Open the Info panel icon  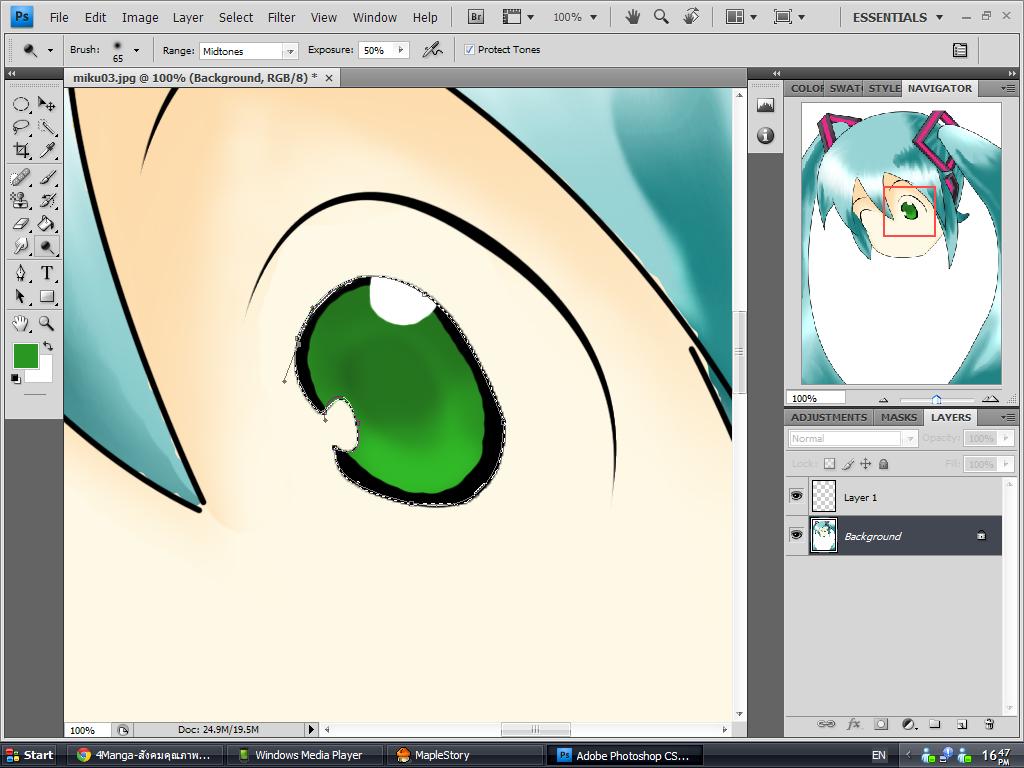765,136
